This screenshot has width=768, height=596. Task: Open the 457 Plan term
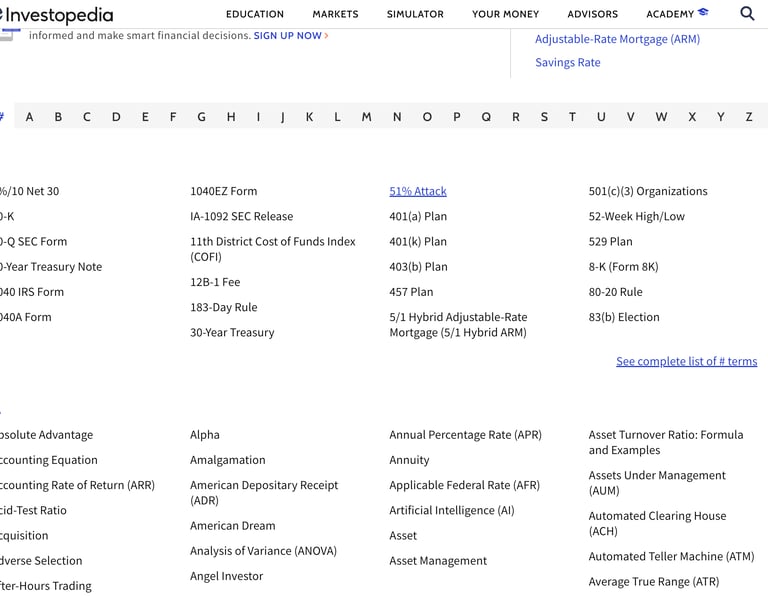pyautogui.click(x=411, y=292)
